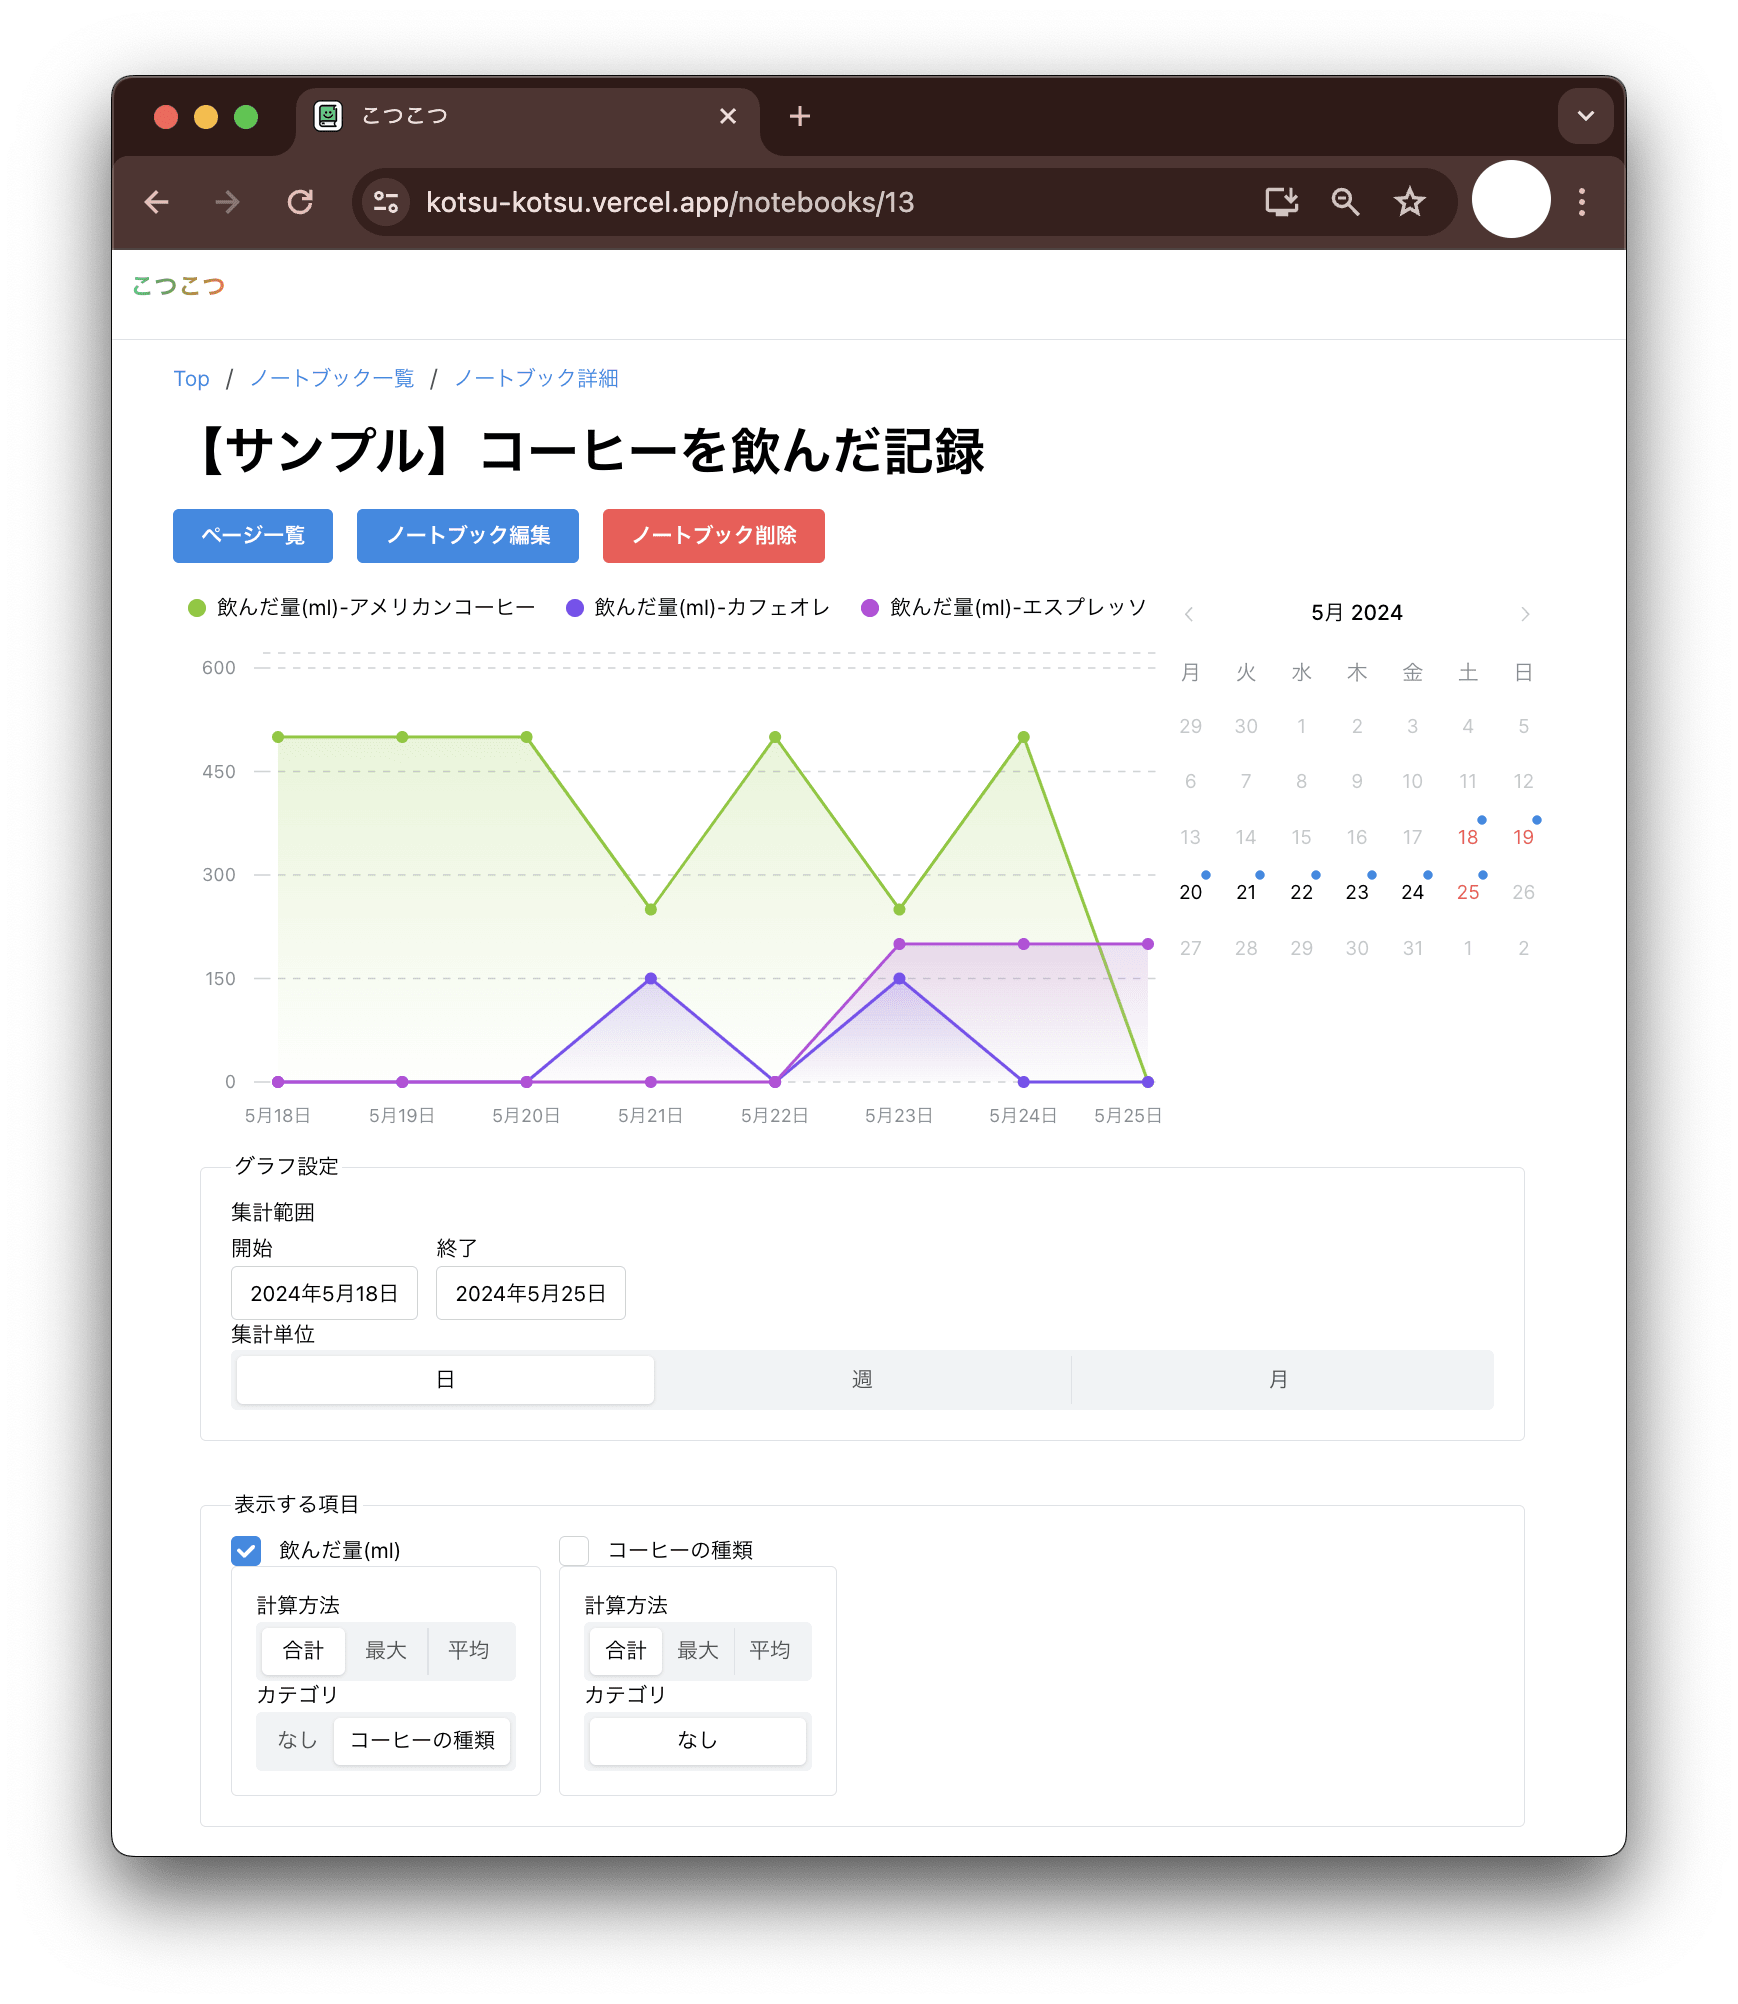Set 飲んだ量(ml) カテゴリ to なし

[297, 1741]
